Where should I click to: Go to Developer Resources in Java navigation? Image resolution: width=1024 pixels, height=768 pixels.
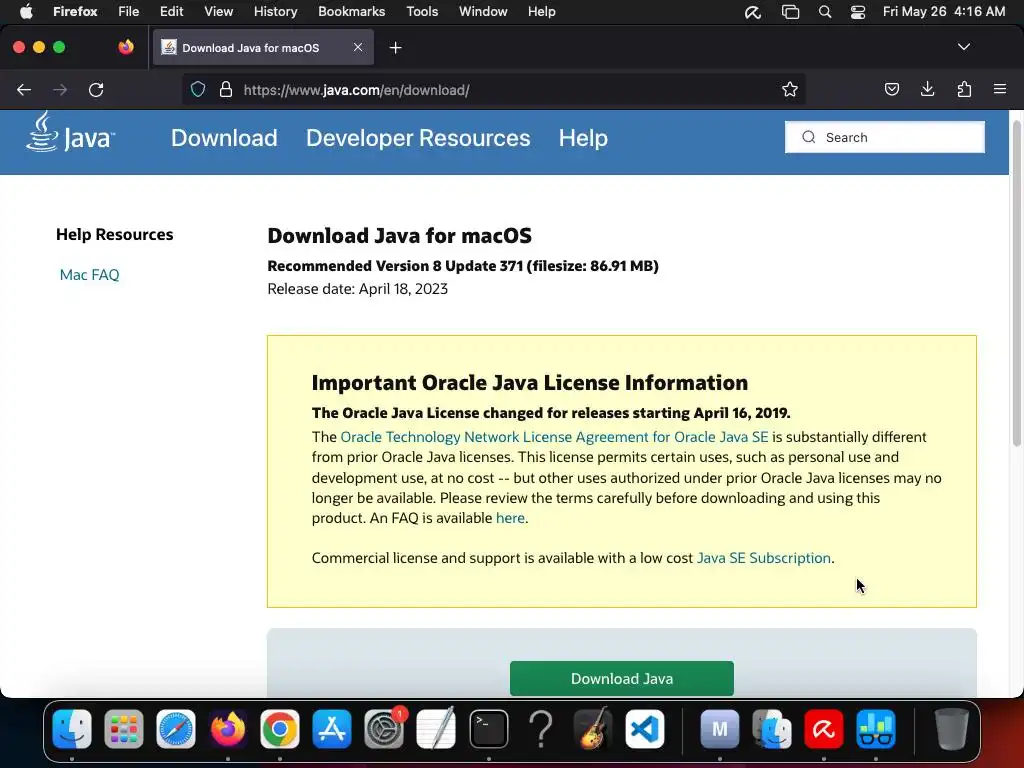[418, 138]
